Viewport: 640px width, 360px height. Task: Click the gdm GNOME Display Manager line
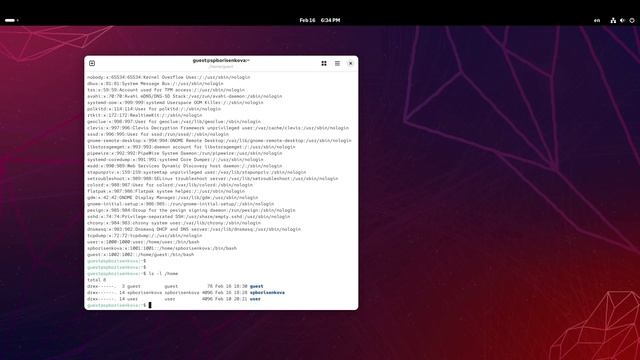(x=173, y=198)
